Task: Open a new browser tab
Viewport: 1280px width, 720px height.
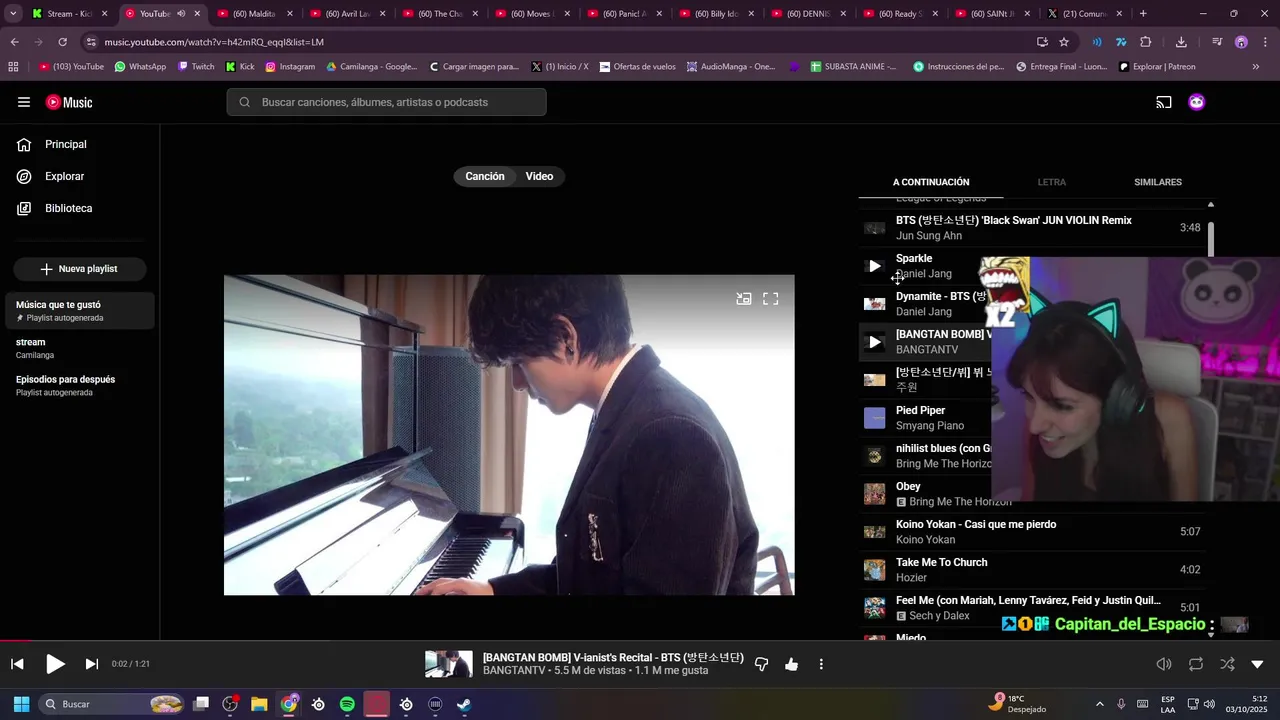Action: [1143, 14]
